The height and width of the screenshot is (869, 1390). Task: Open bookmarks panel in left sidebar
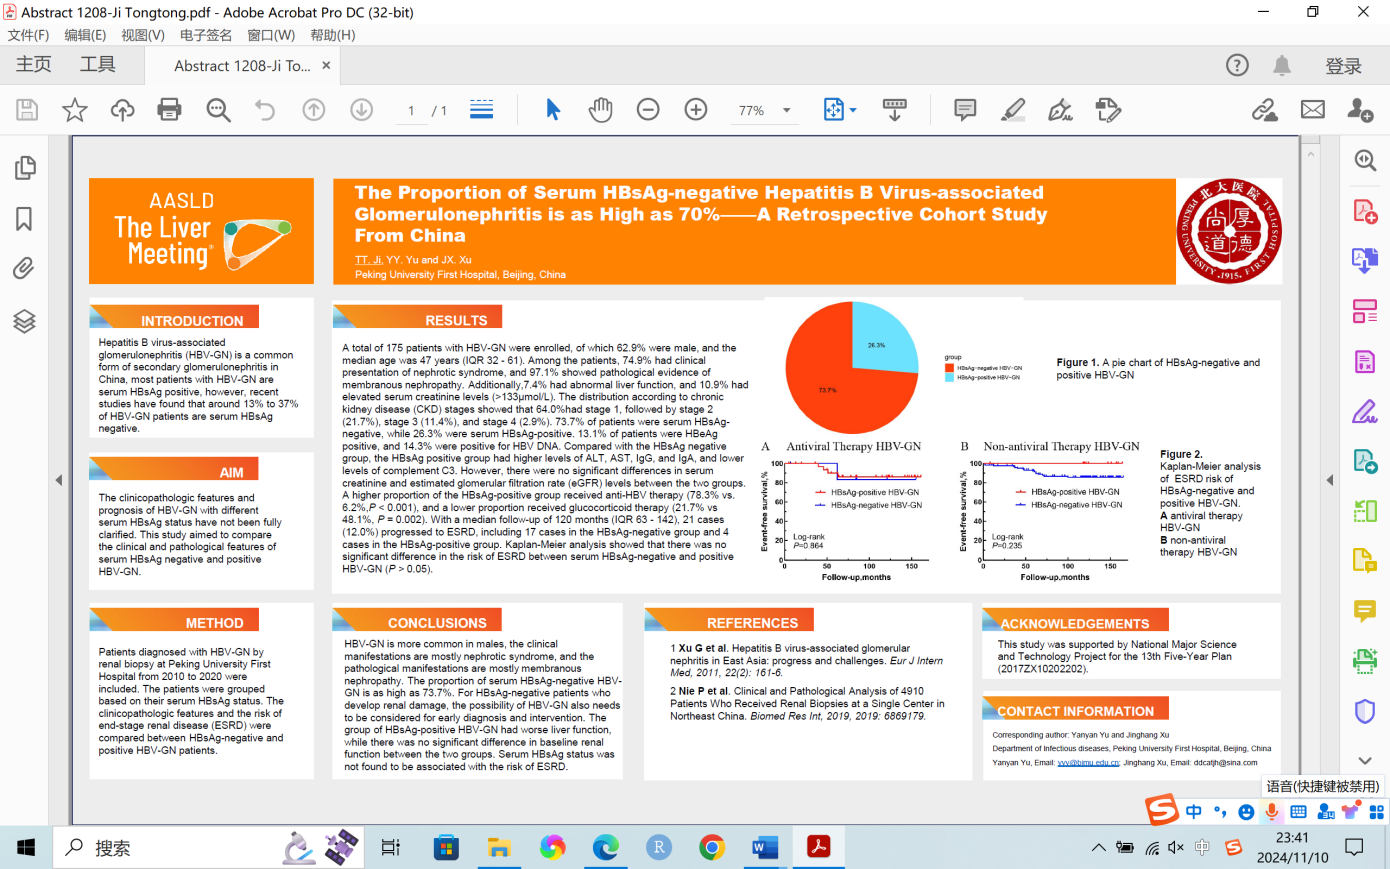[24, 219]
